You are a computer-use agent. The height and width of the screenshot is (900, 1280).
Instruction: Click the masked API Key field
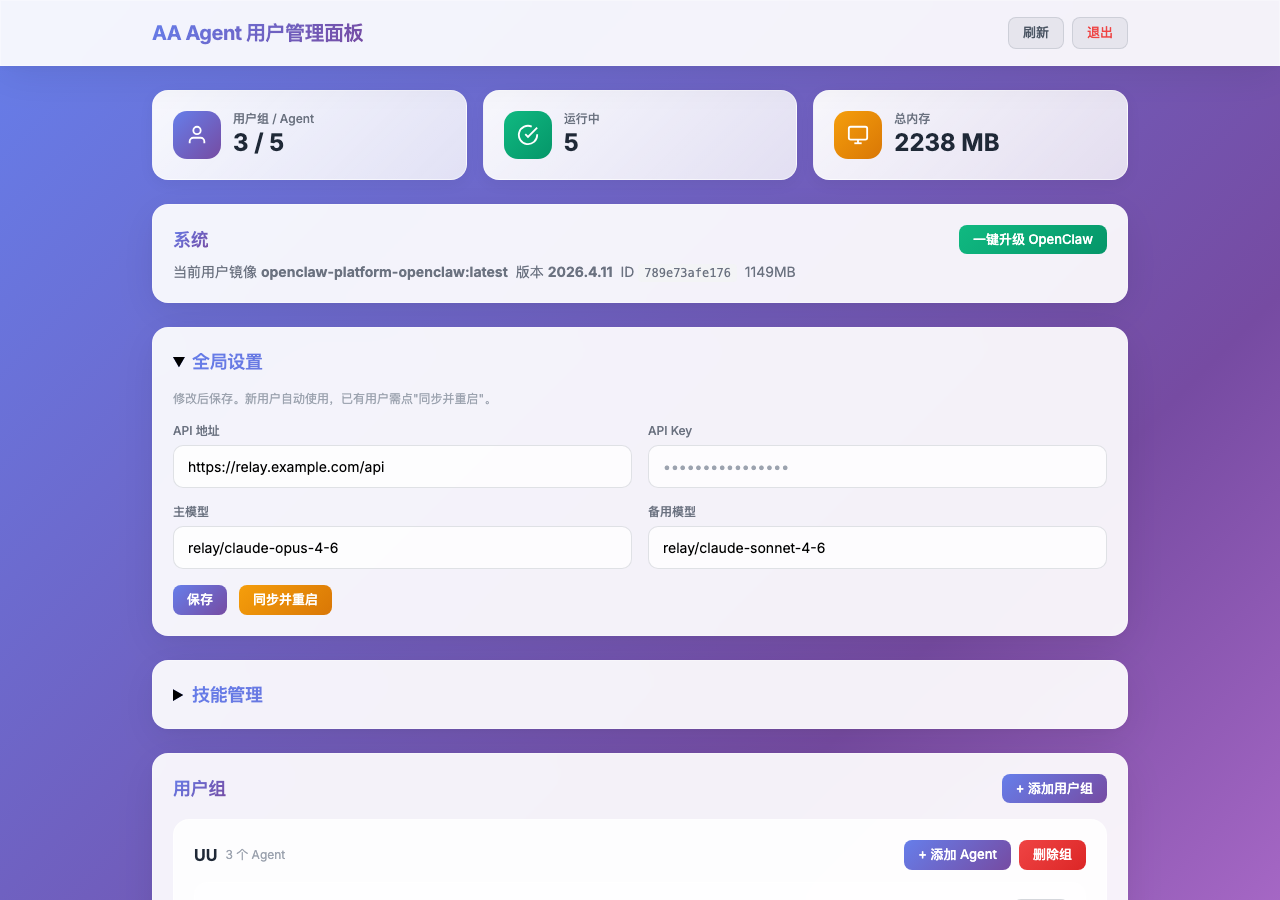pyautogui.click(x=877, y=466)
